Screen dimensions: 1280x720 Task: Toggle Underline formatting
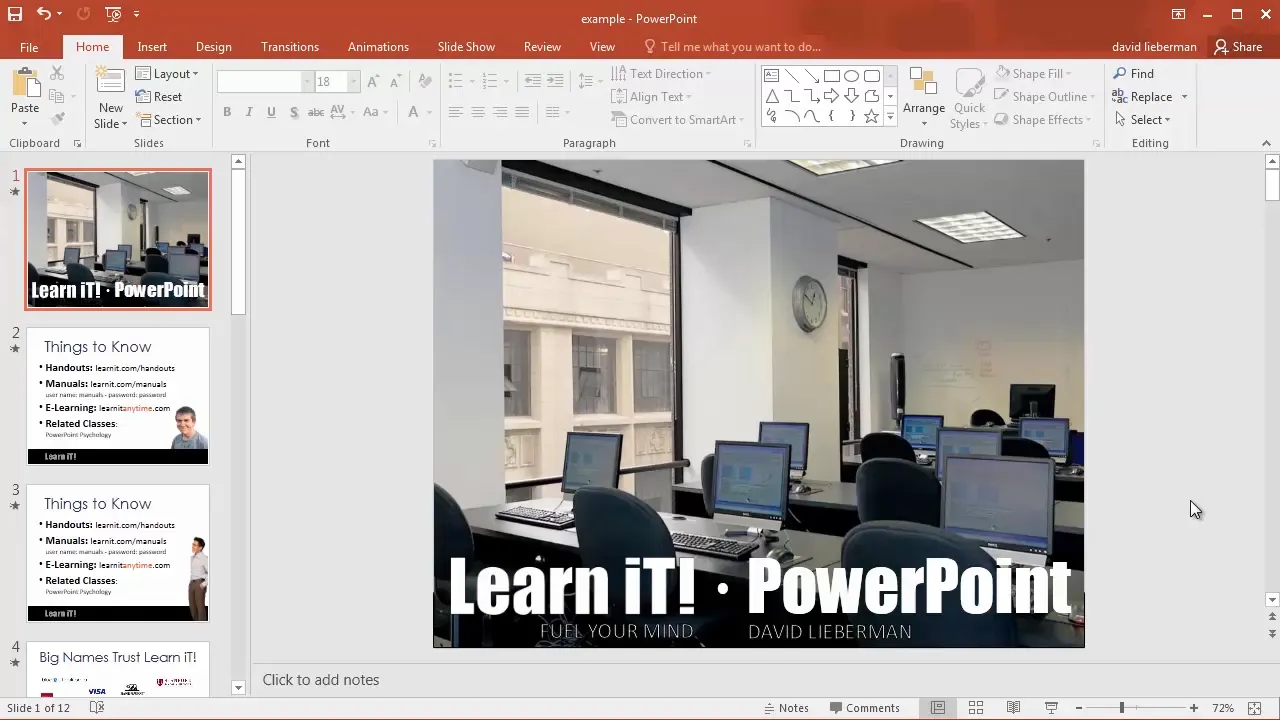pos(271,112)
